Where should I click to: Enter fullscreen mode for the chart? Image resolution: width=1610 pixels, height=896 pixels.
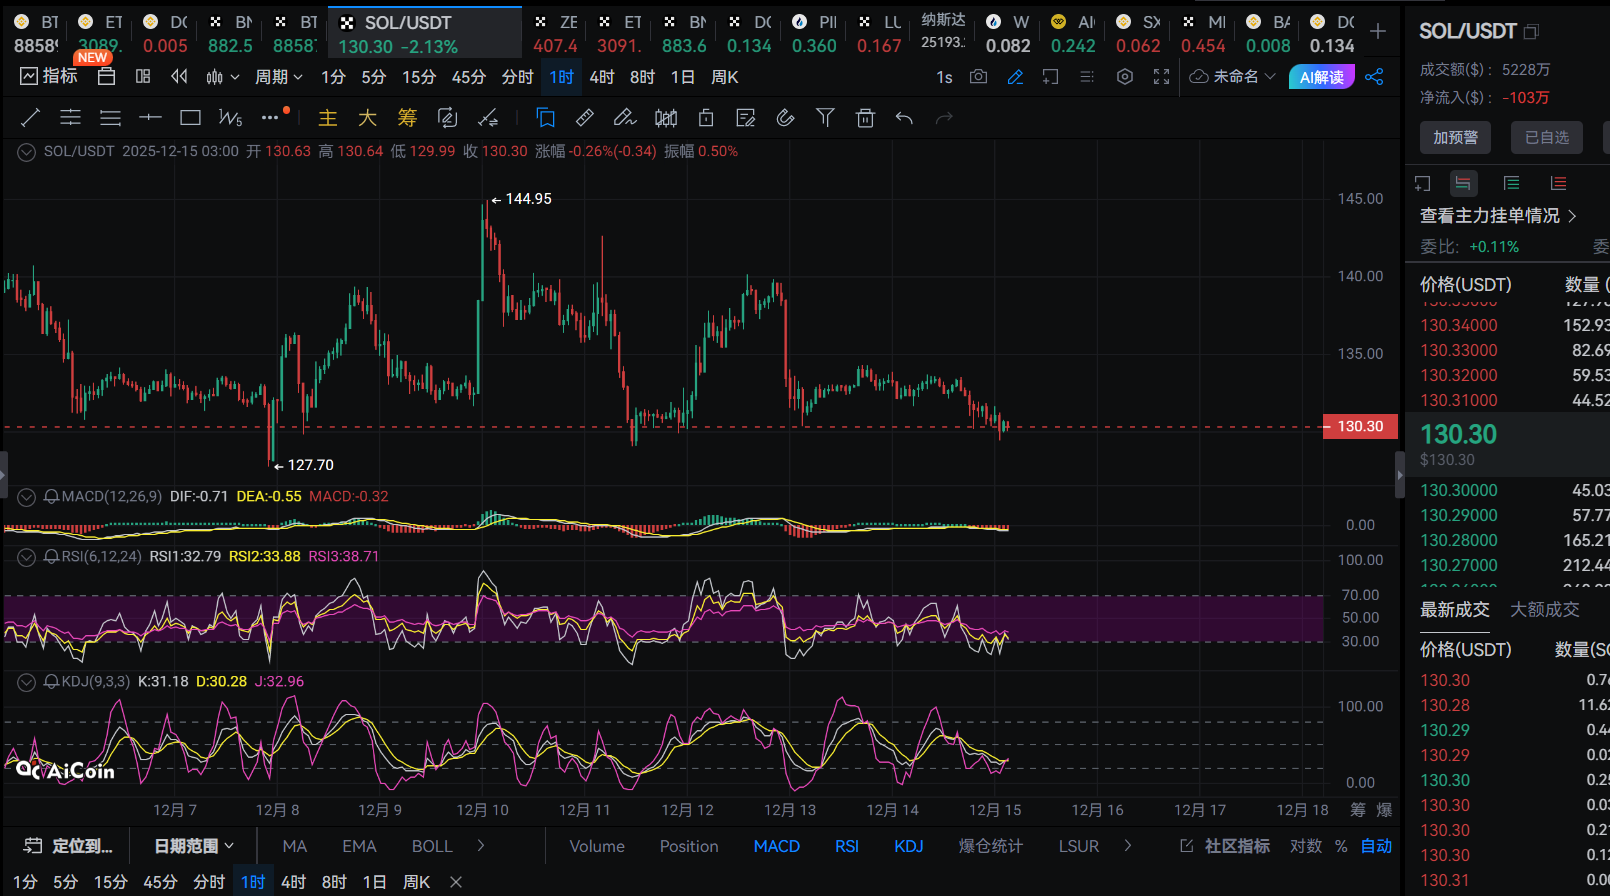(1161, 77)
